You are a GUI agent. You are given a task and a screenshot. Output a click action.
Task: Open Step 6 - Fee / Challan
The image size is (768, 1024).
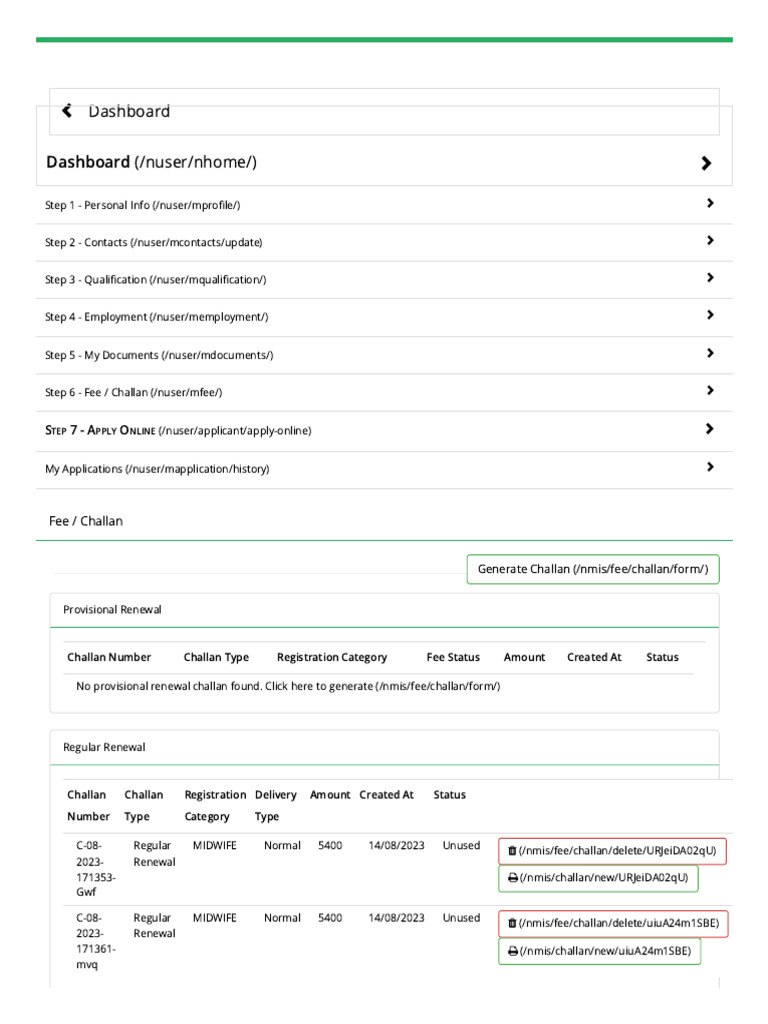coord(133,393)
